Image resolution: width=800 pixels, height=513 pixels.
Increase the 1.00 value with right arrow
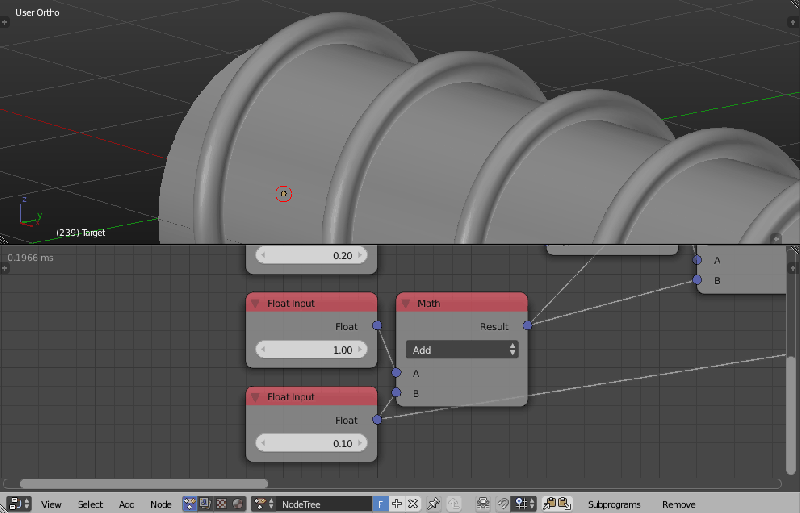[360, 350]
